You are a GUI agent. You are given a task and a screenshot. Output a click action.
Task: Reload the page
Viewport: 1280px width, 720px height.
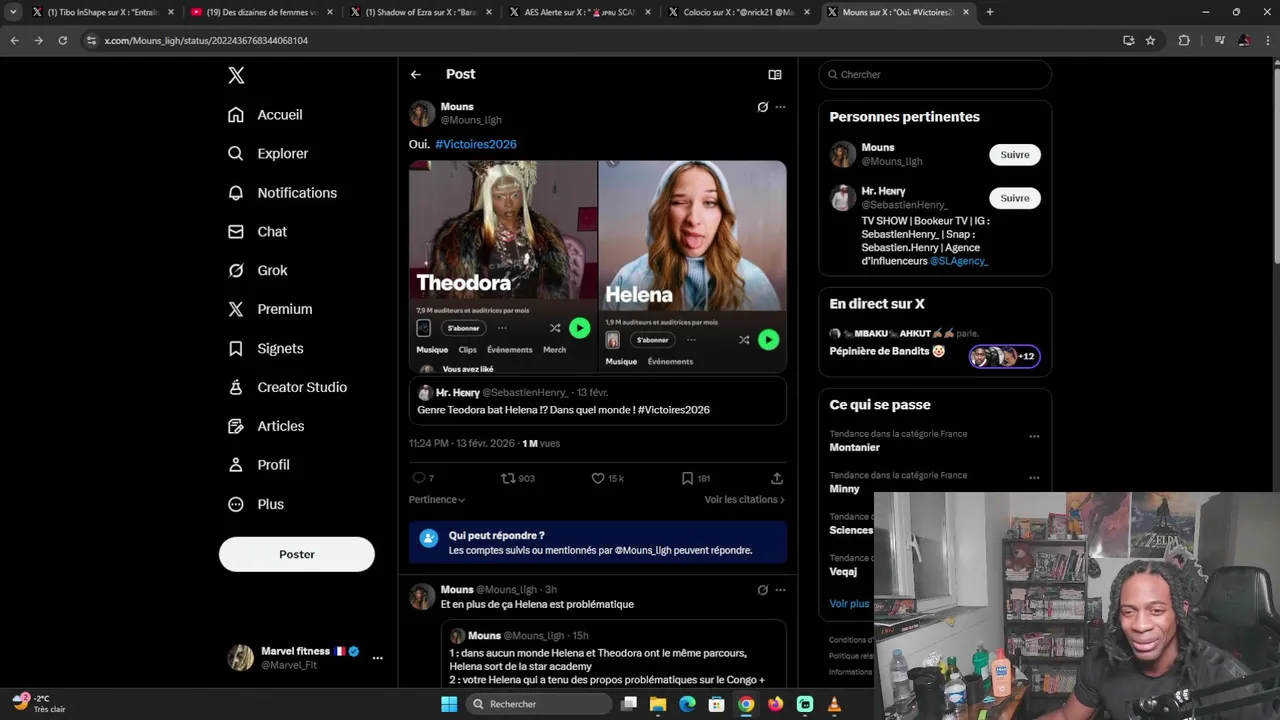62,40
